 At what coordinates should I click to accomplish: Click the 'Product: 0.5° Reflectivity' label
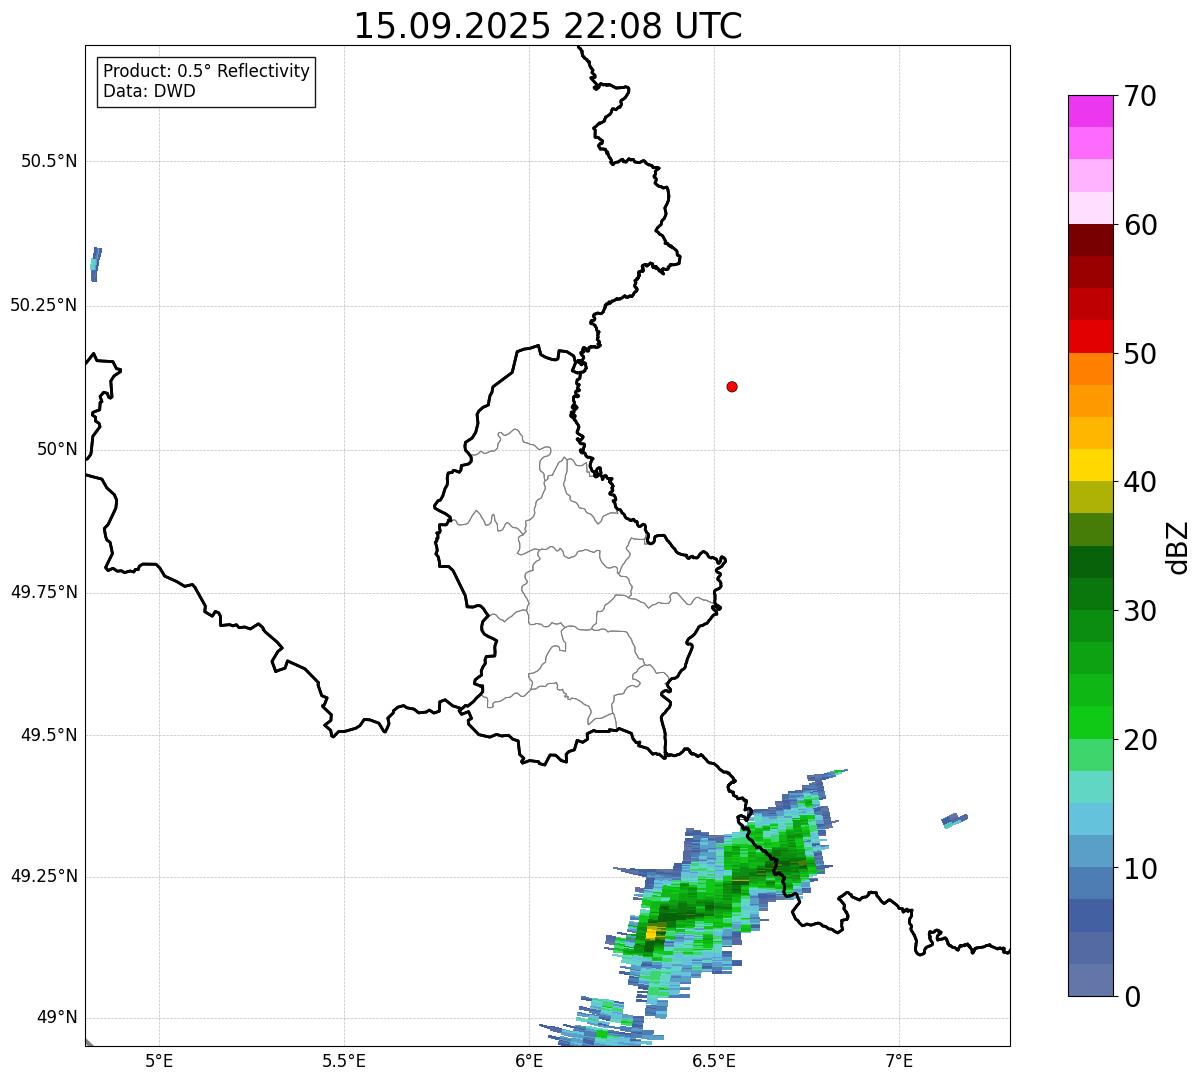tap(206, 72)
